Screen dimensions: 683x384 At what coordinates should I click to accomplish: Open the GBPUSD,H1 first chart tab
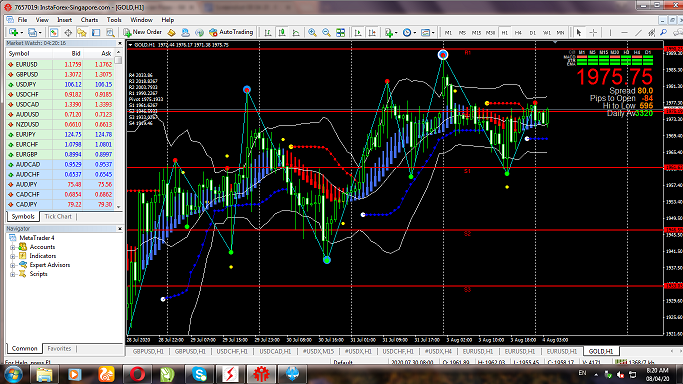tap(148, 351)
